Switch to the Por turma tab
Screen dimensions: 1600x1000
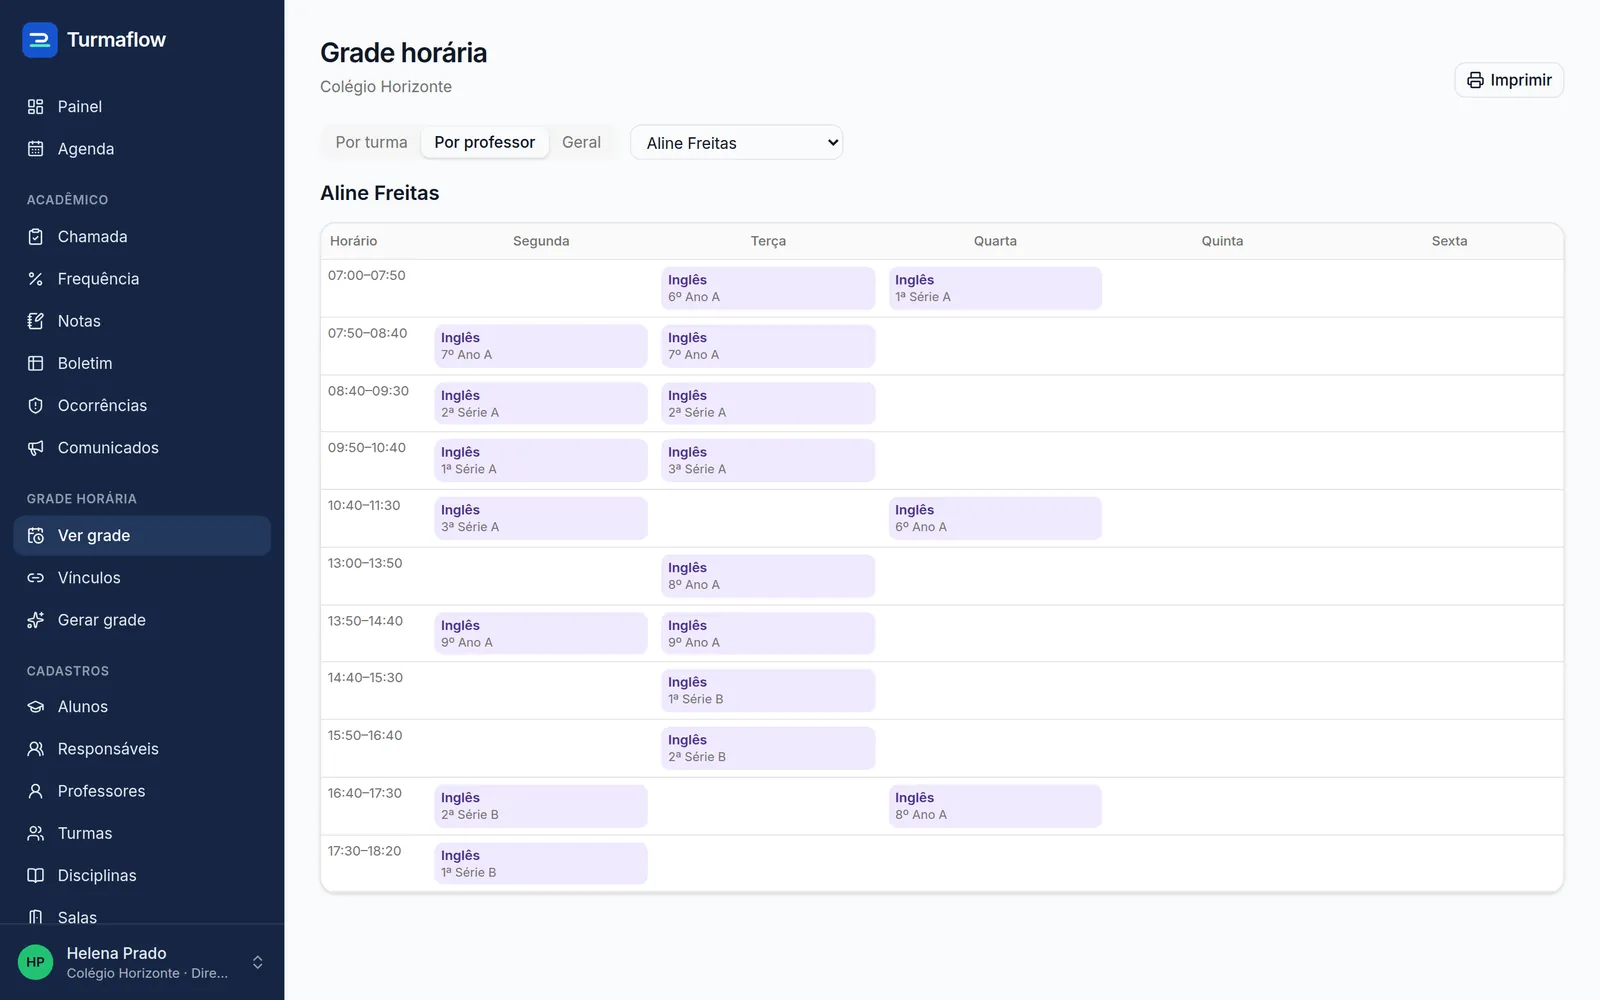(371, 142)
